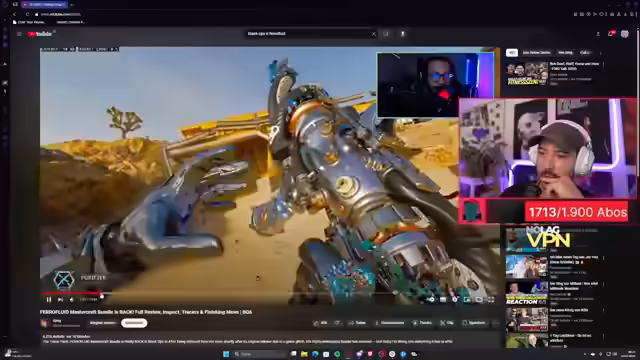Open the top recommended video thumbnail
Image resolution: width=640 pixels, height=360 pixels.
point(527,74)
